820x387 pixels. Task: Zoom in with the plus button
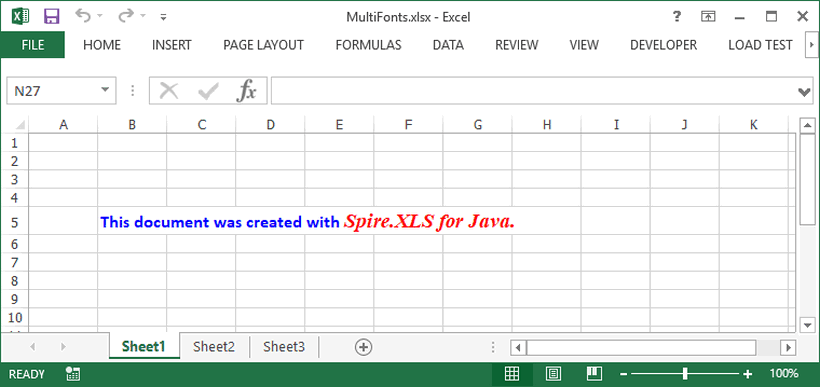(x=748, y=374)
